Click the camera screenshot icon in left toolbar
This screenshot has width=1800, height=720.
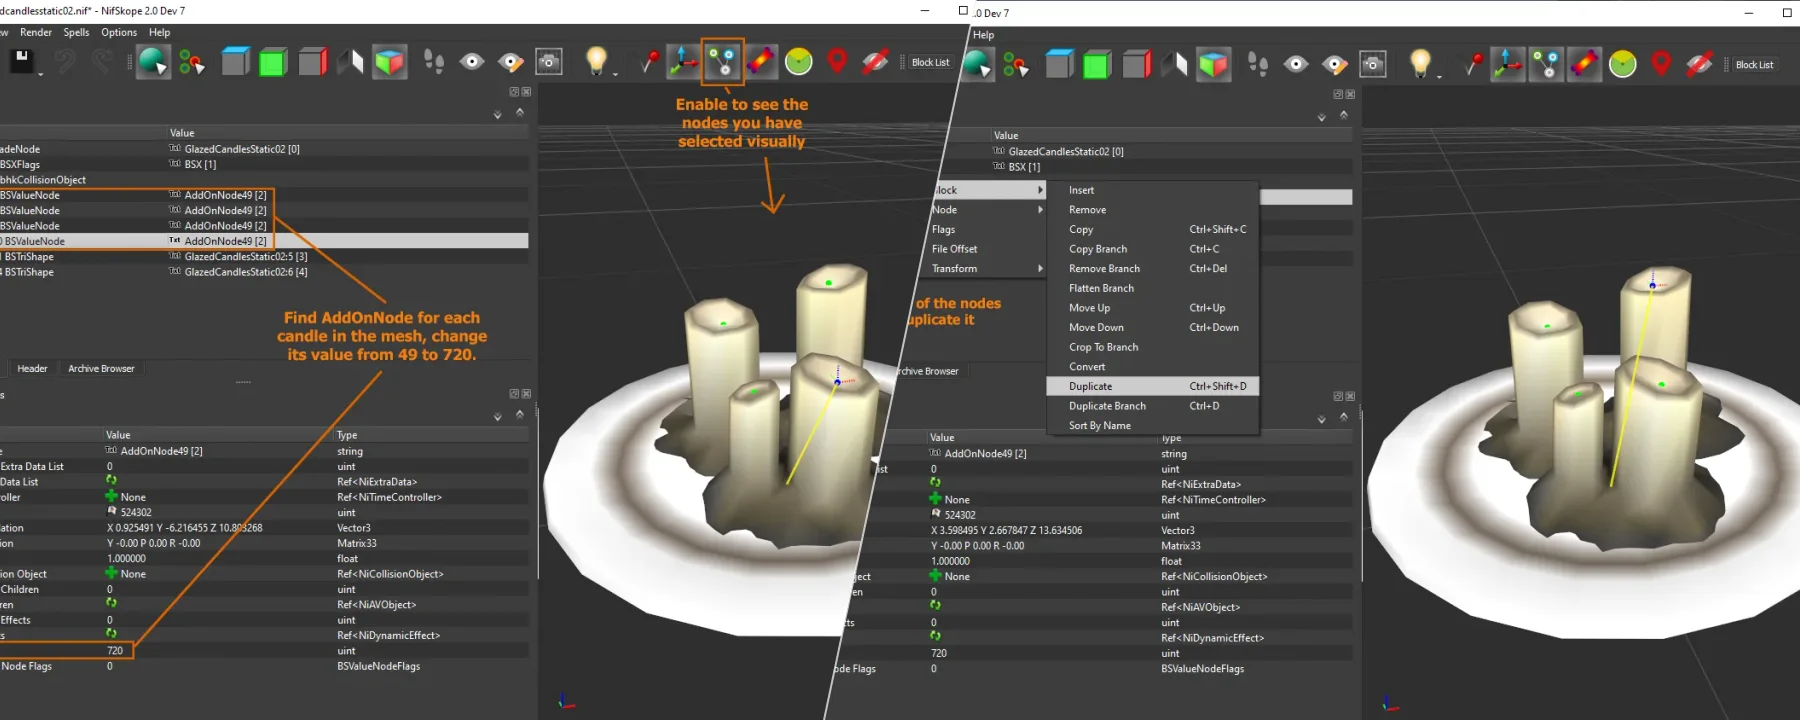click(x=549, y=62)
